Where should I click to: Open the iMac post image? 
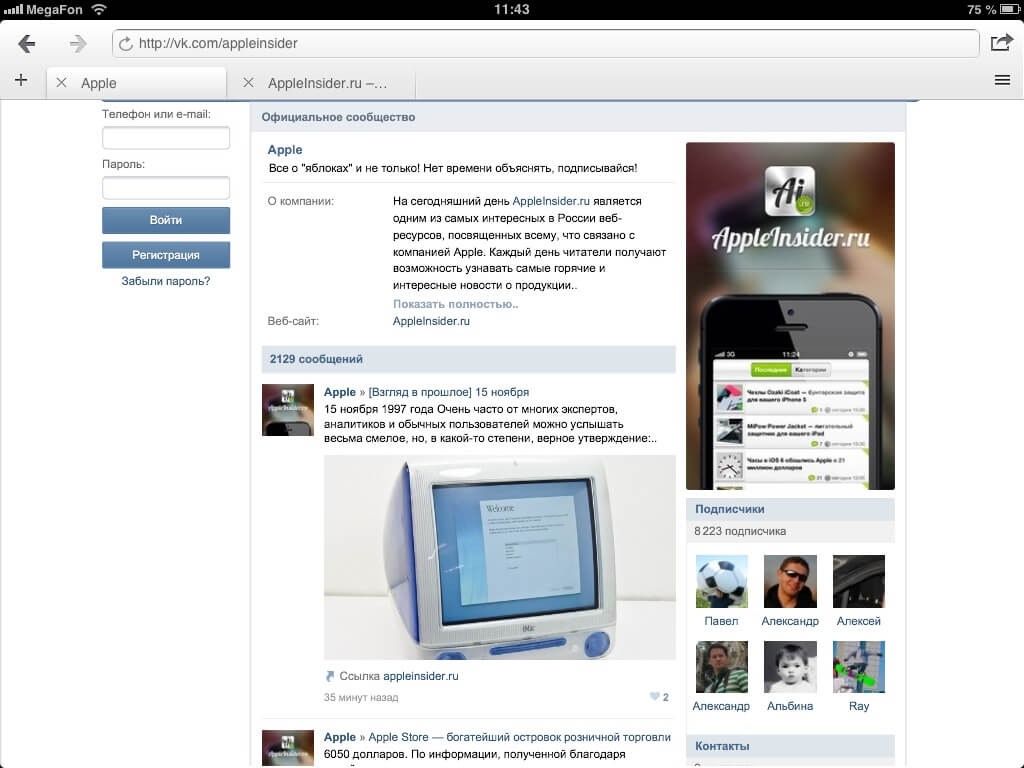[499, 557]
